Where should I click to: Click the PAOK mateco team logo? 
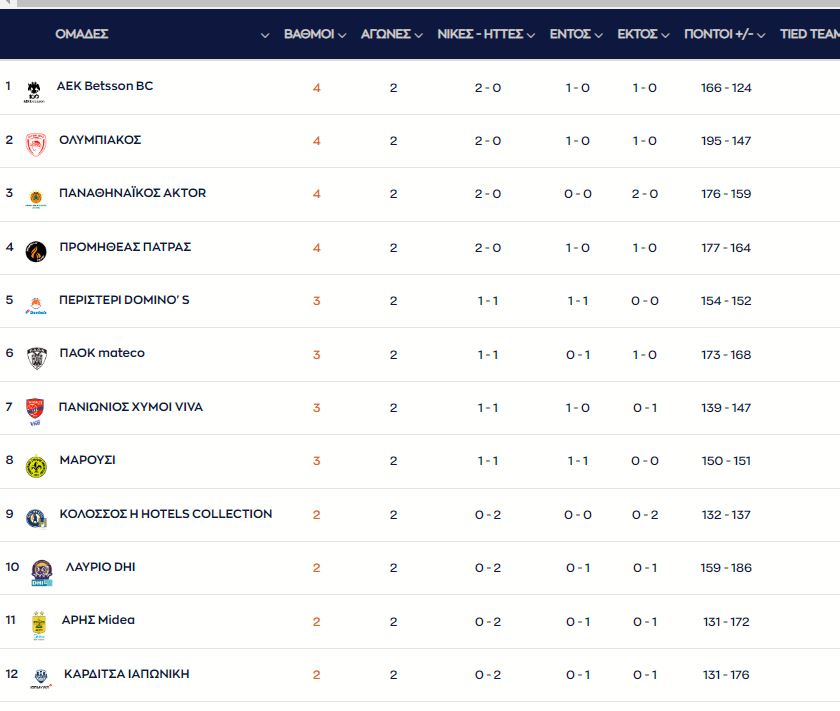click(37, 358)
